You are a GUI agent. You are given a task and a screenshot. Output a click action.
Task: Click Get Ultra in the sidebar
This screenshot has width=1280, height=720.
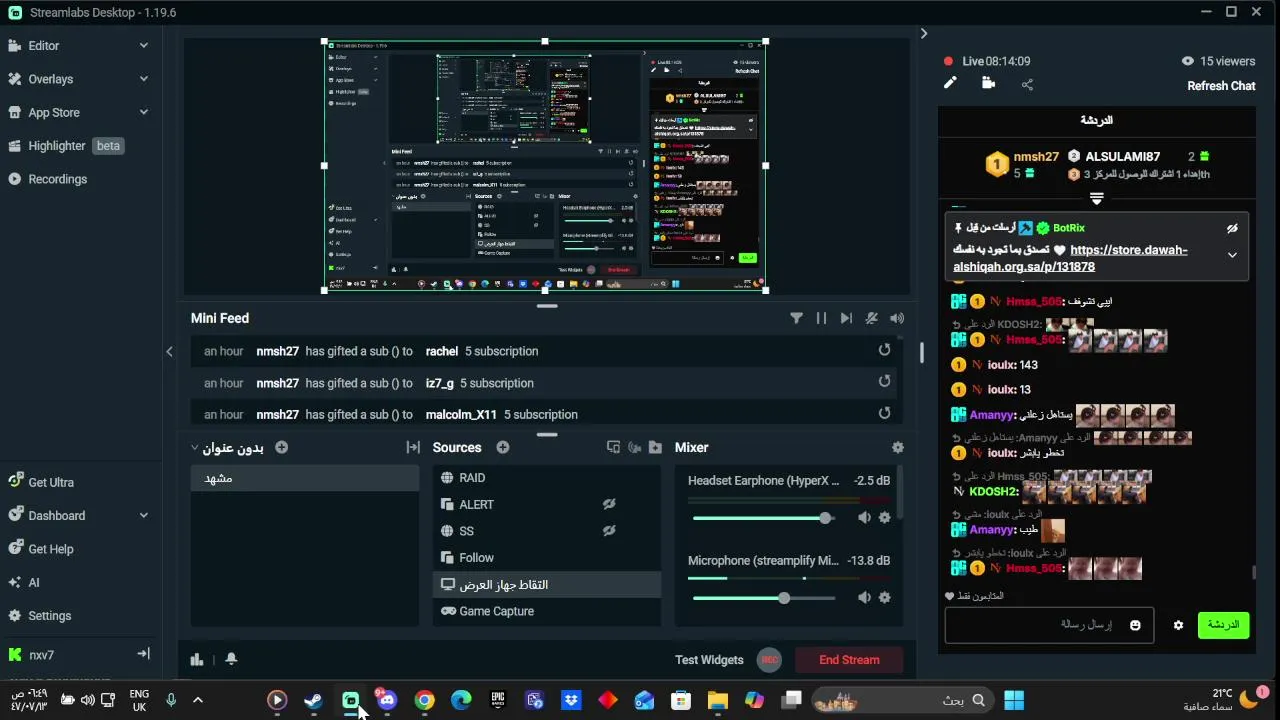coord(51,482)
